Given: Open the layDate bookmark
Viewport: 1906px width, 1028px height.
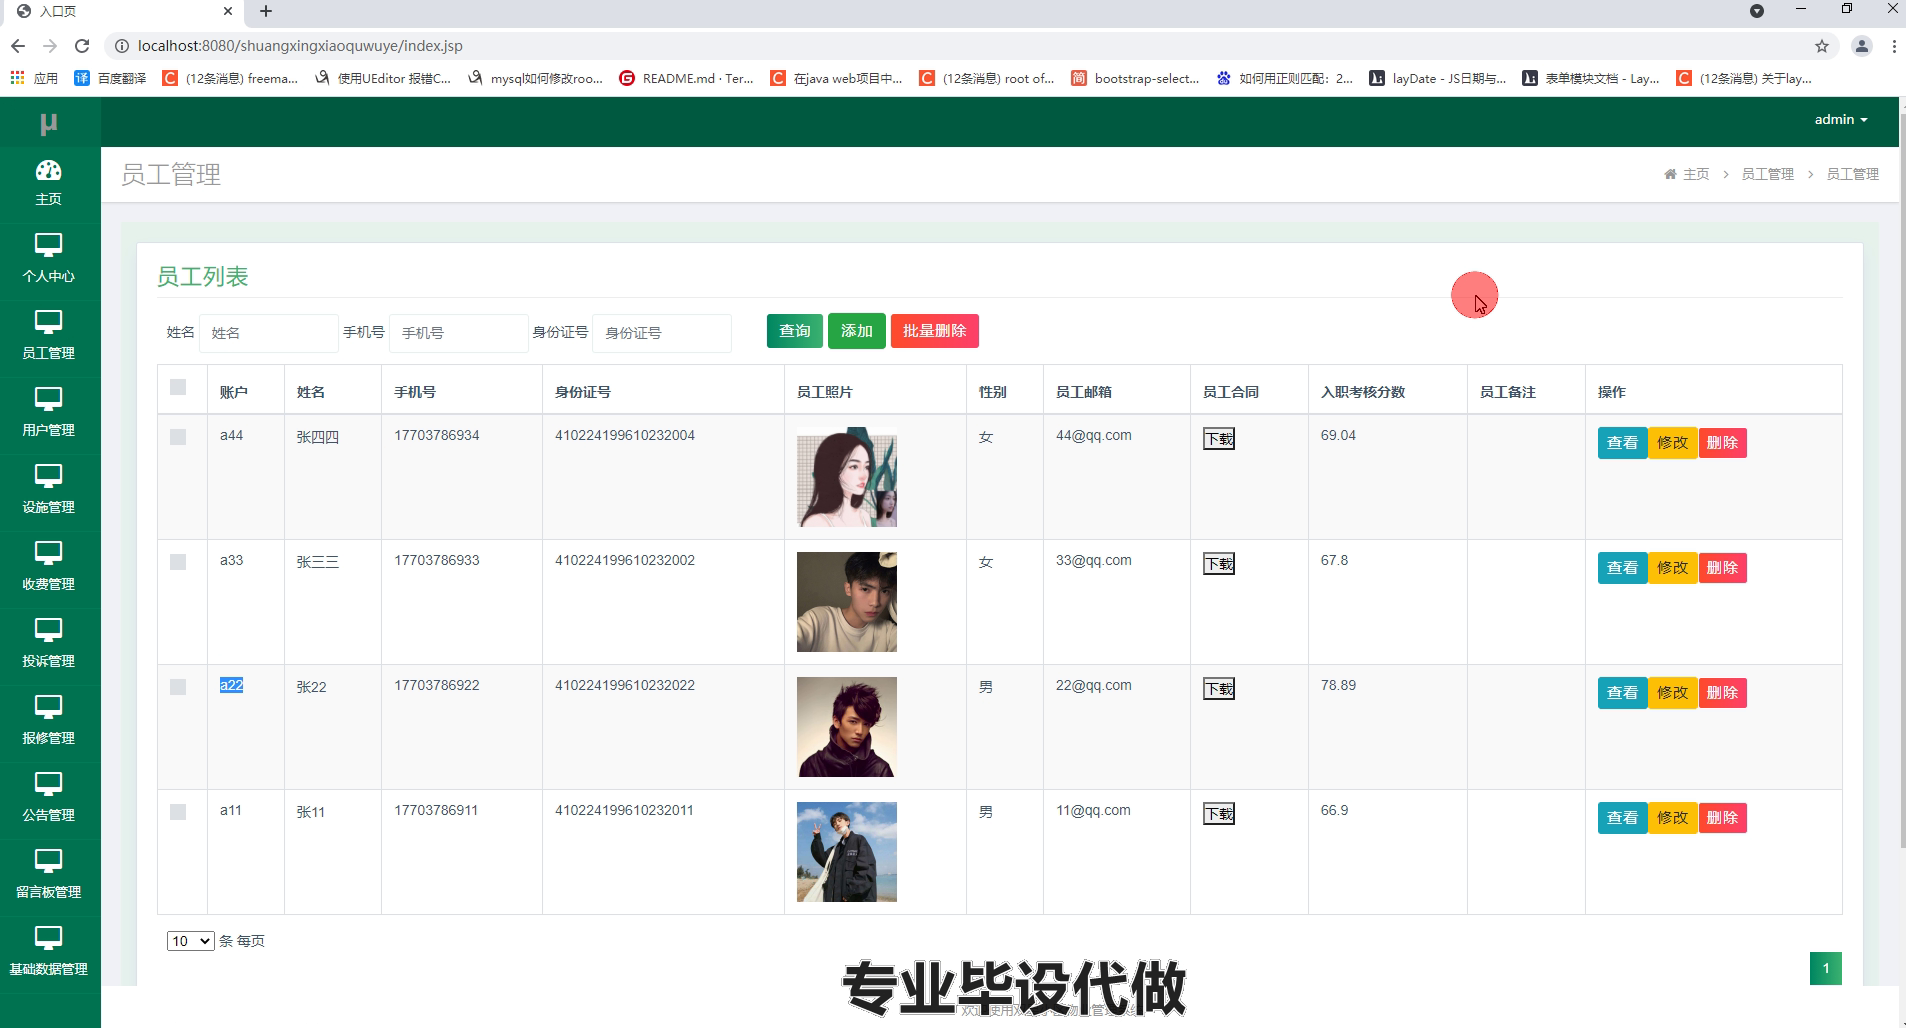Looking at the screenshot, I should (x=1437, y=78).
